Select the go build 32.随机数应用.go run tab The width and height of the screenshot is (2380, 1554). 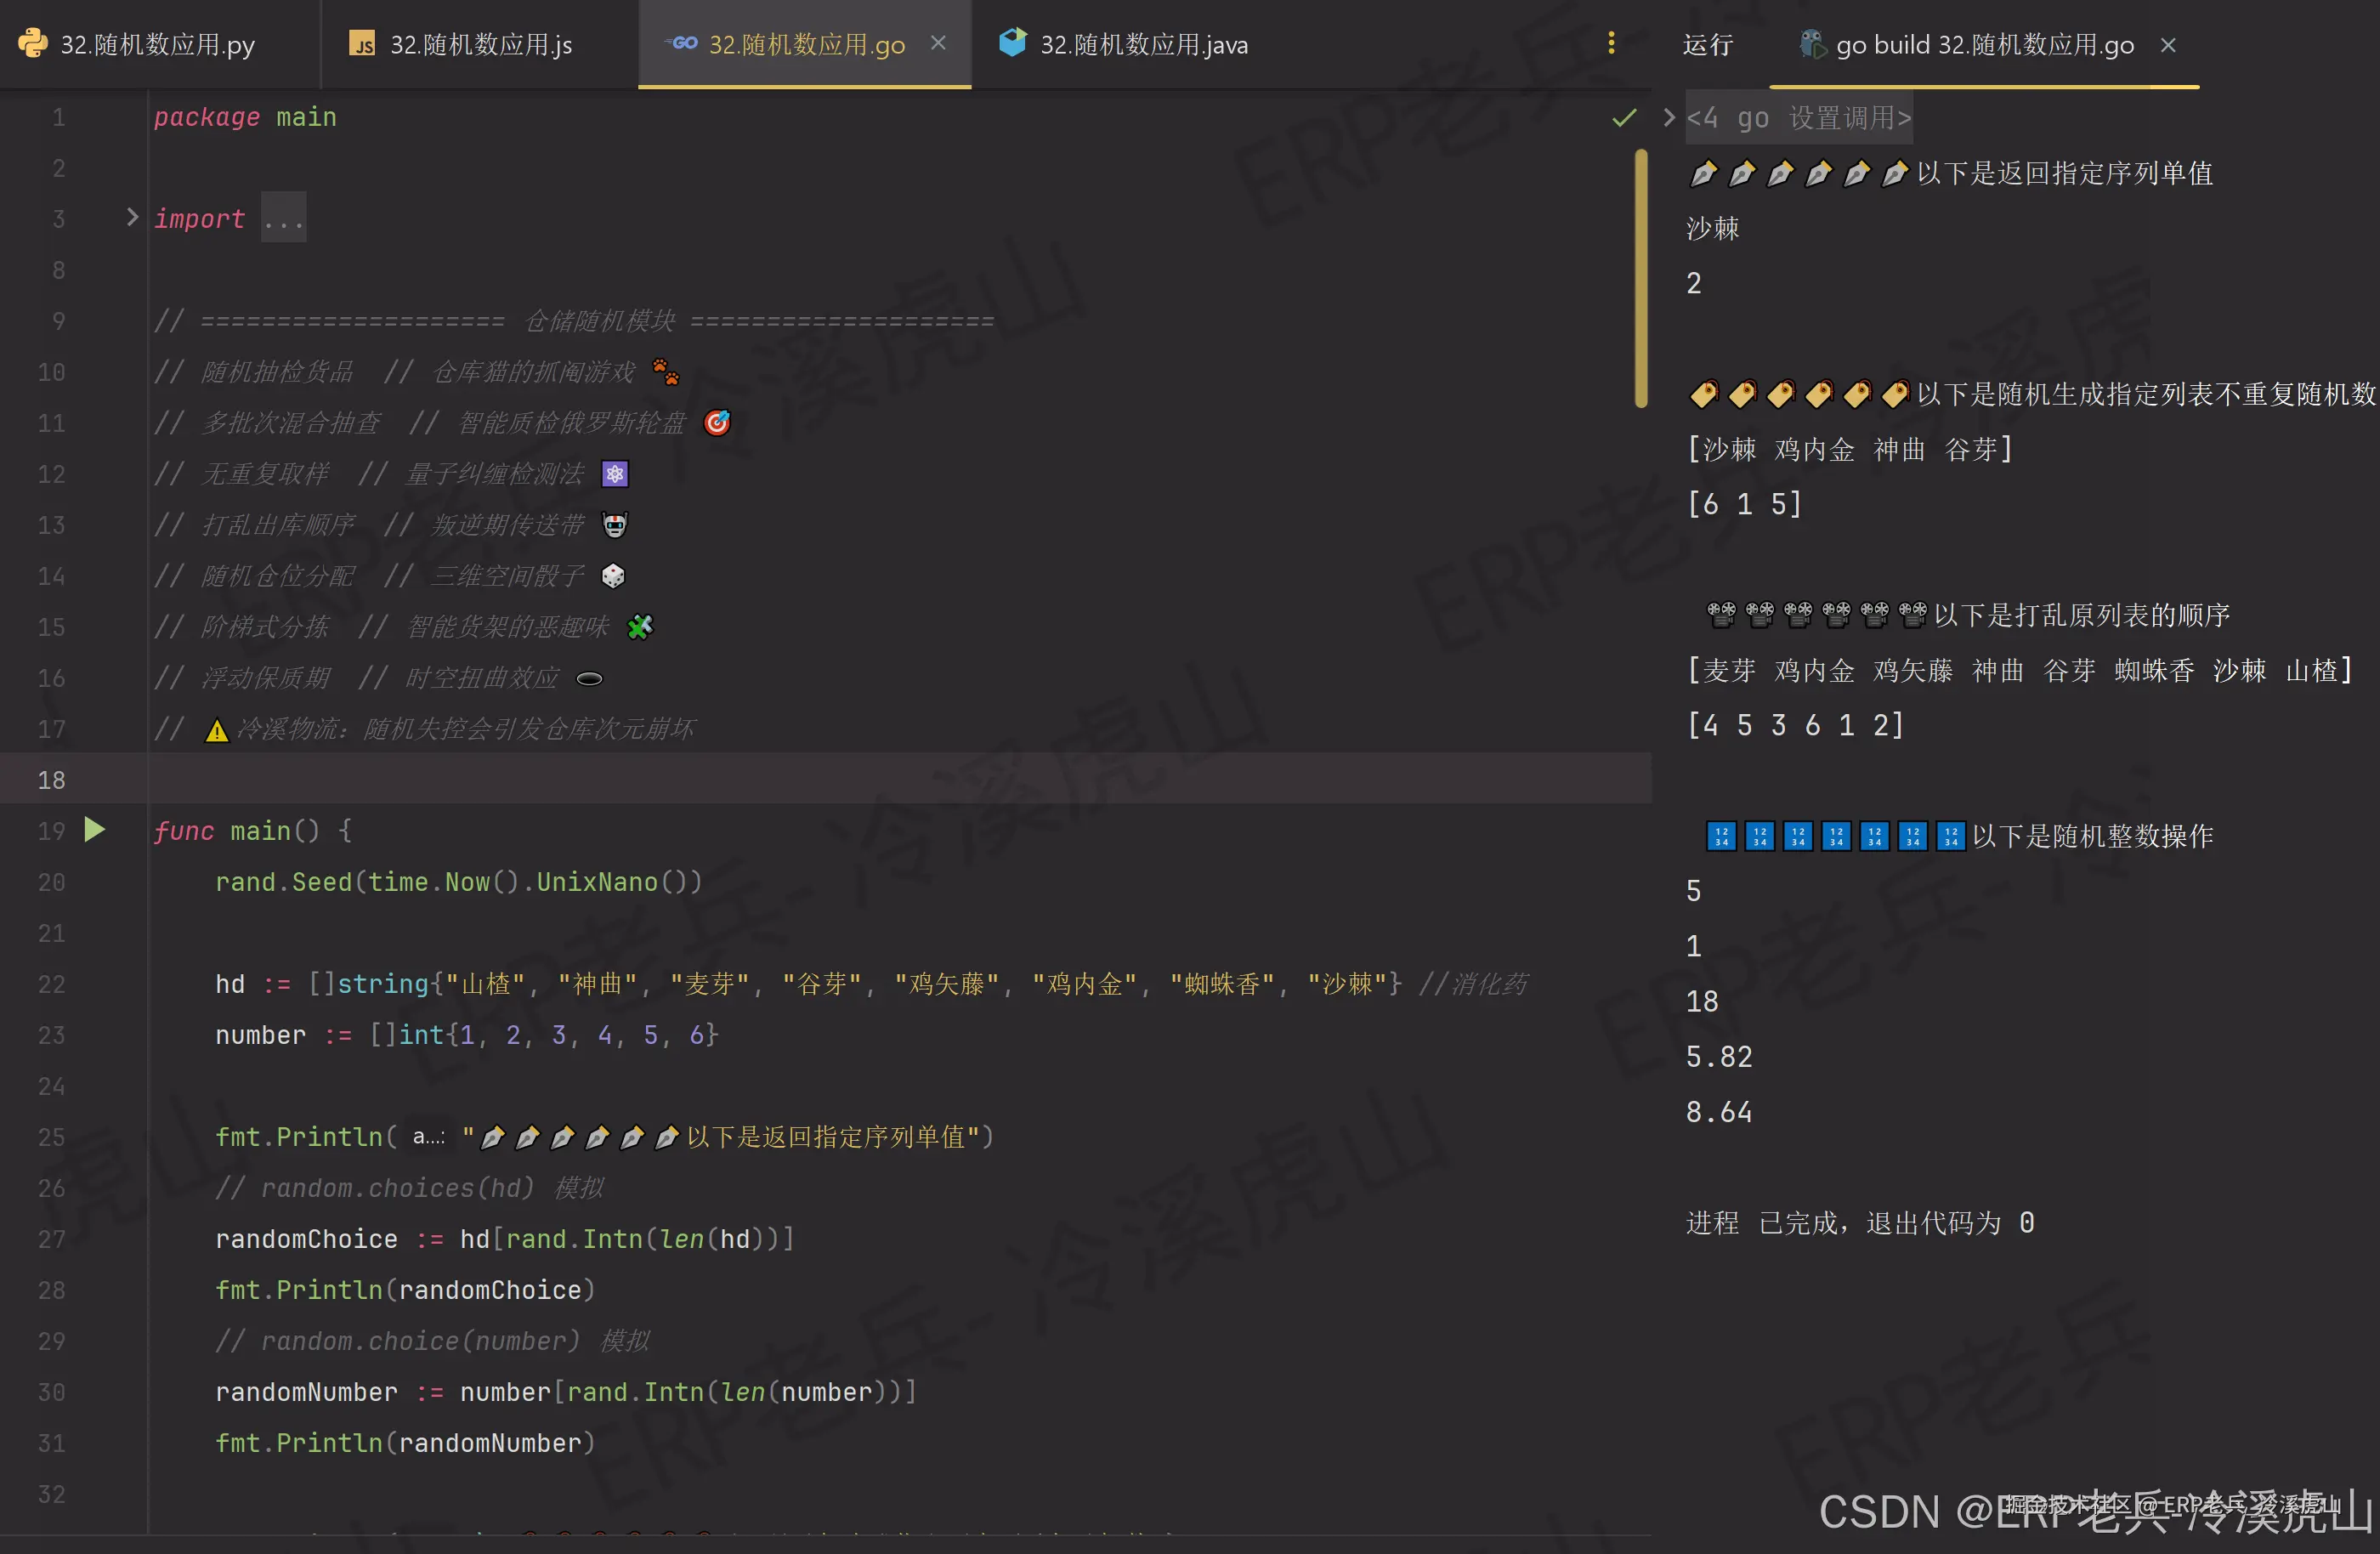1984,45
